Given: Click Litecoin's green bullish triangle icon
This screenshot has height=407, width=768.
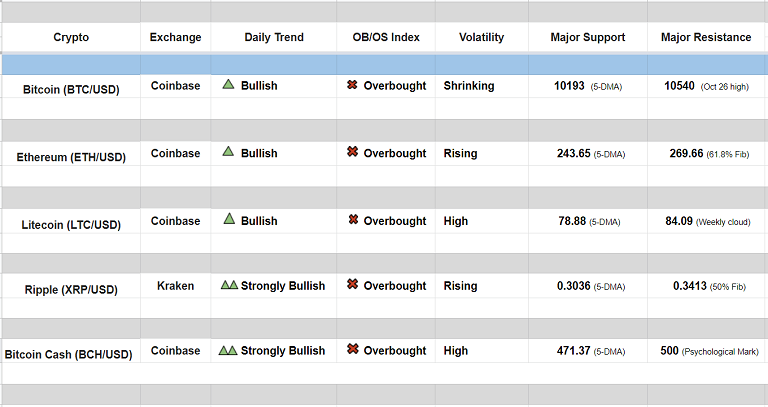Looking at the screenshot, I should (228, 219).
